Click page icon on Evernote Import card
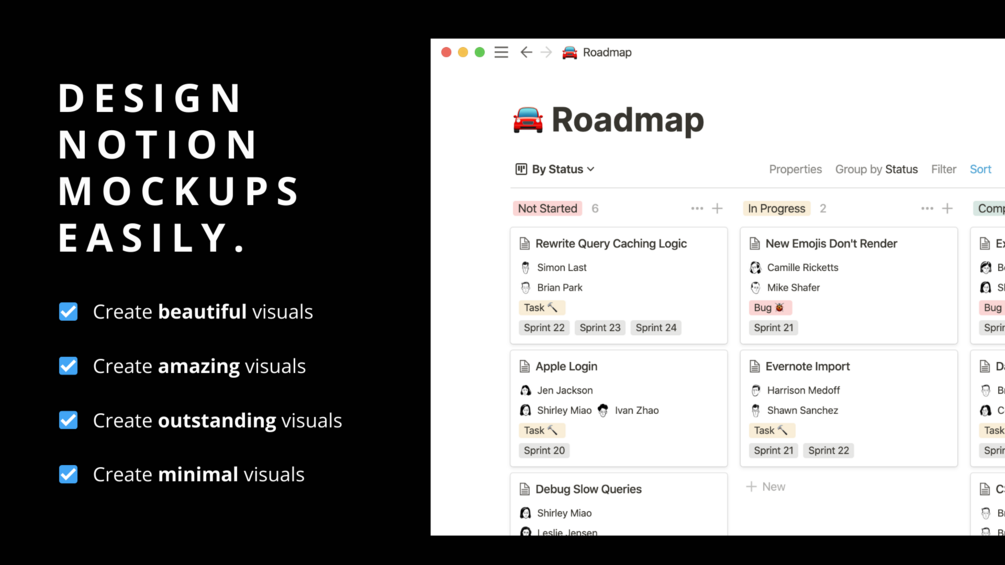This screenshot has width=1005, height=565. pyautogui.click(x=754, y=366)
